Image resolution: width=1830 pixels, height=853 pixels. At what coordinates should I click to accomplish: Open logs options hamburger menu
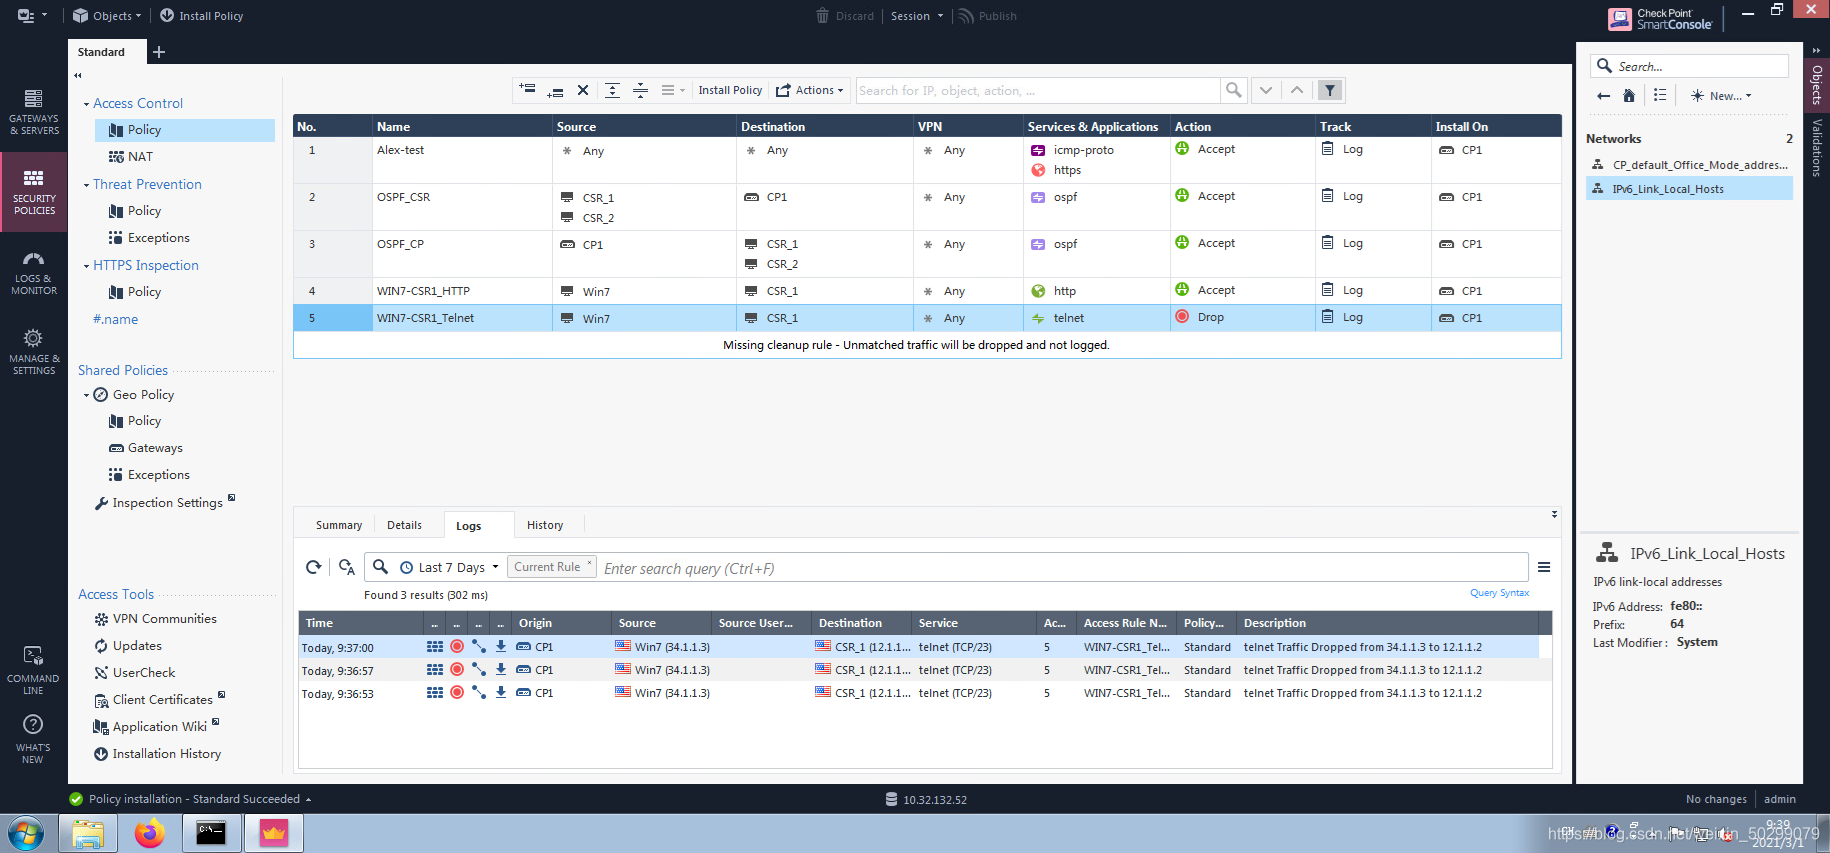(1544, 567)
